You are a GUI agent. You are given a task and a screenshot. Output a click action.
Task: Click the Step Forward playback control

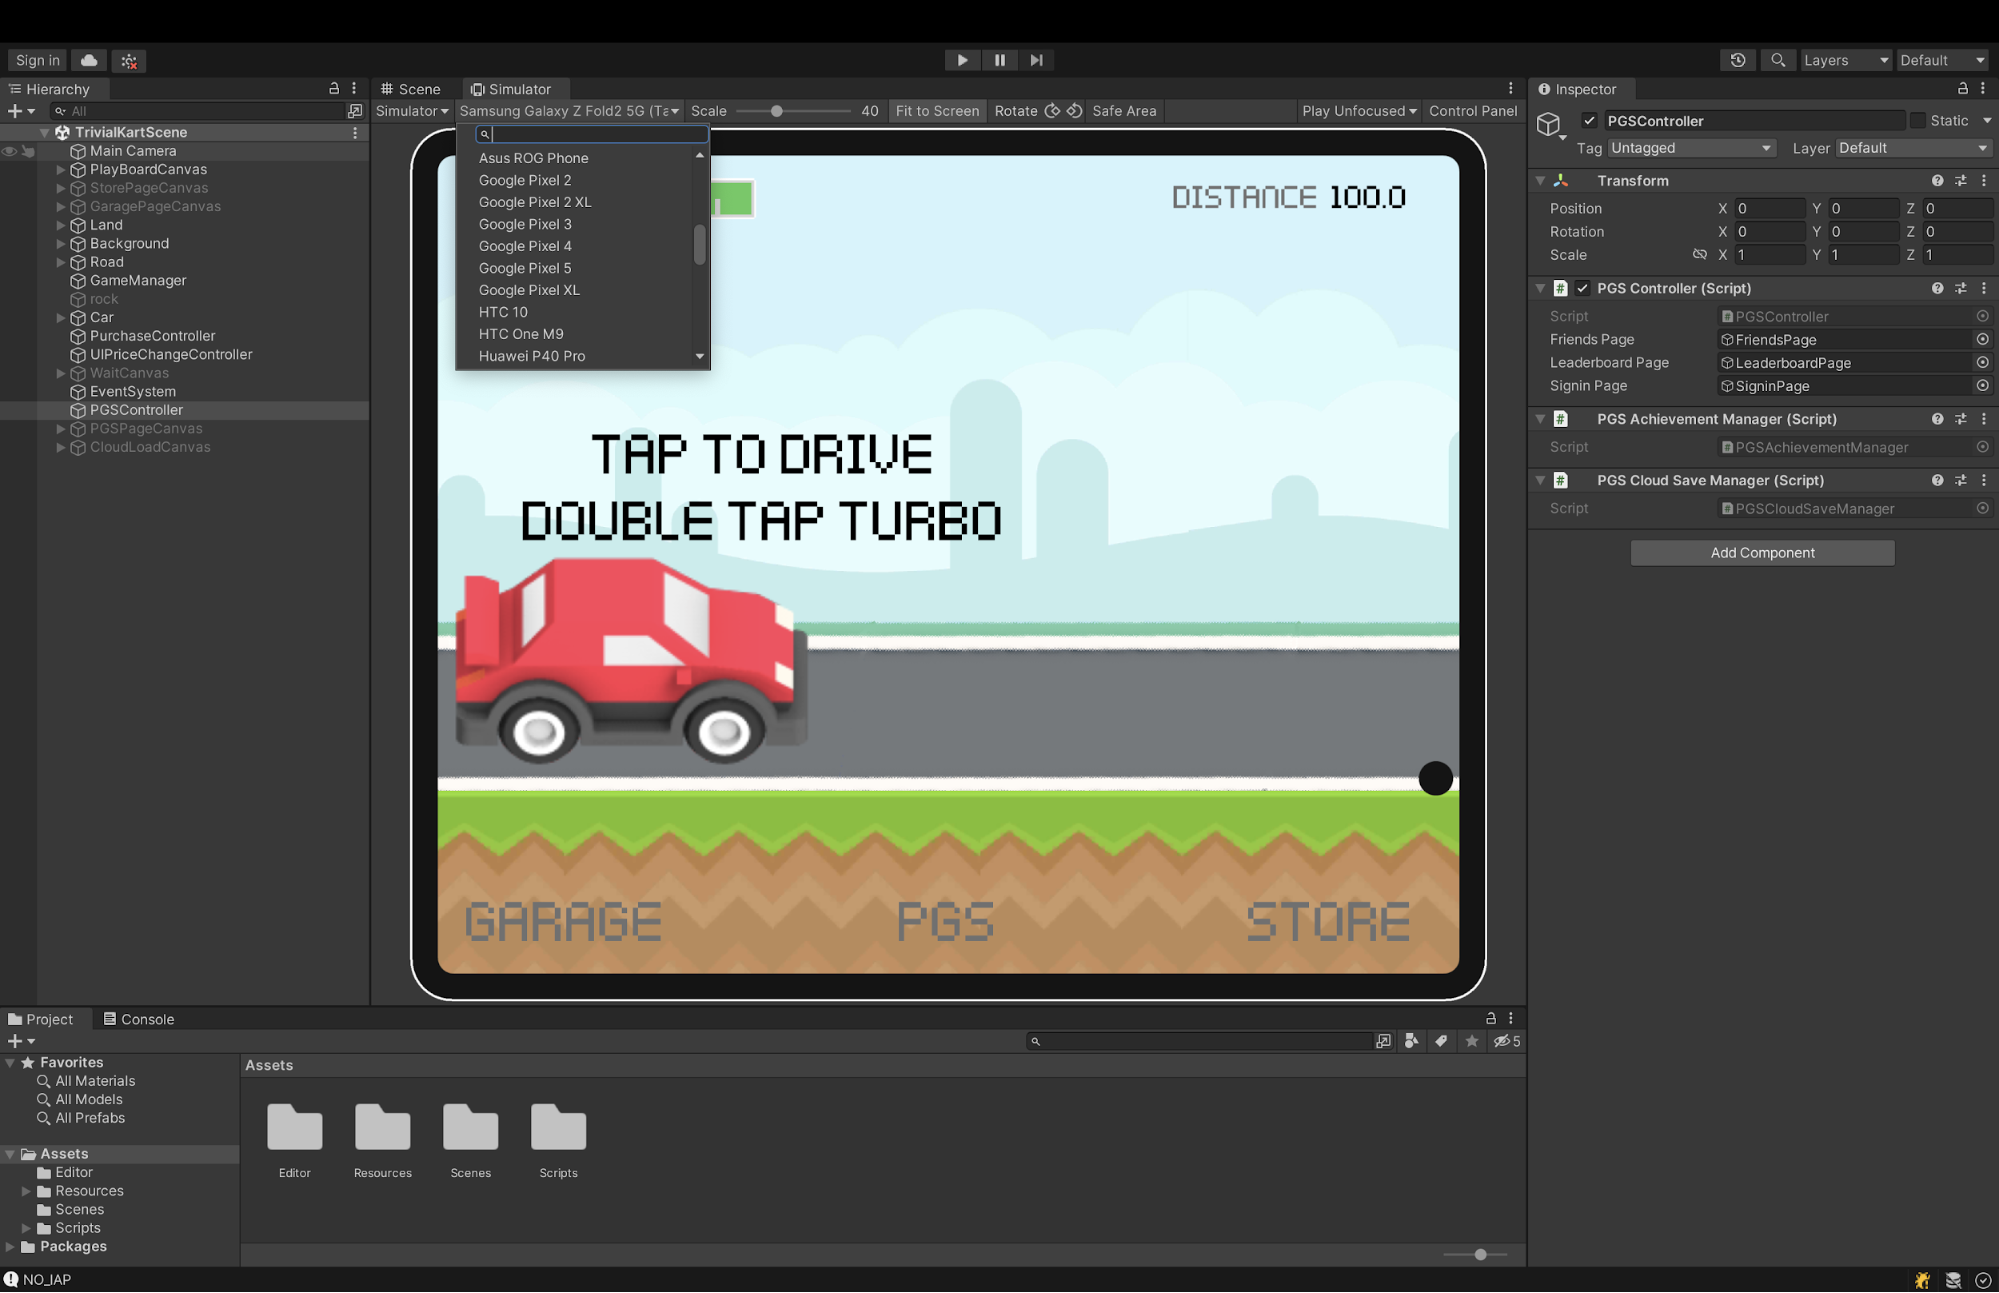click(x=1037, y=60)
